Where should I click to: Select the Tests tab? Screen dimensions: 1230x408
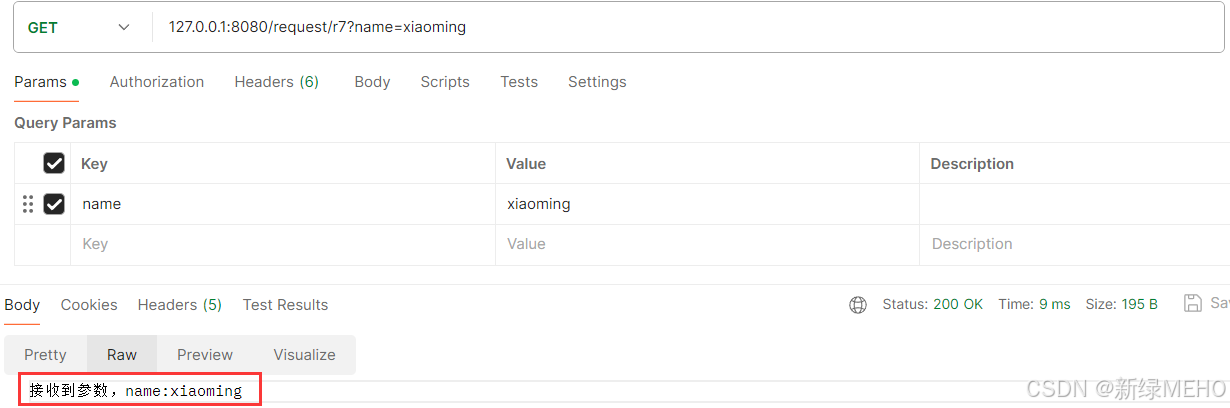coord(519,82)
